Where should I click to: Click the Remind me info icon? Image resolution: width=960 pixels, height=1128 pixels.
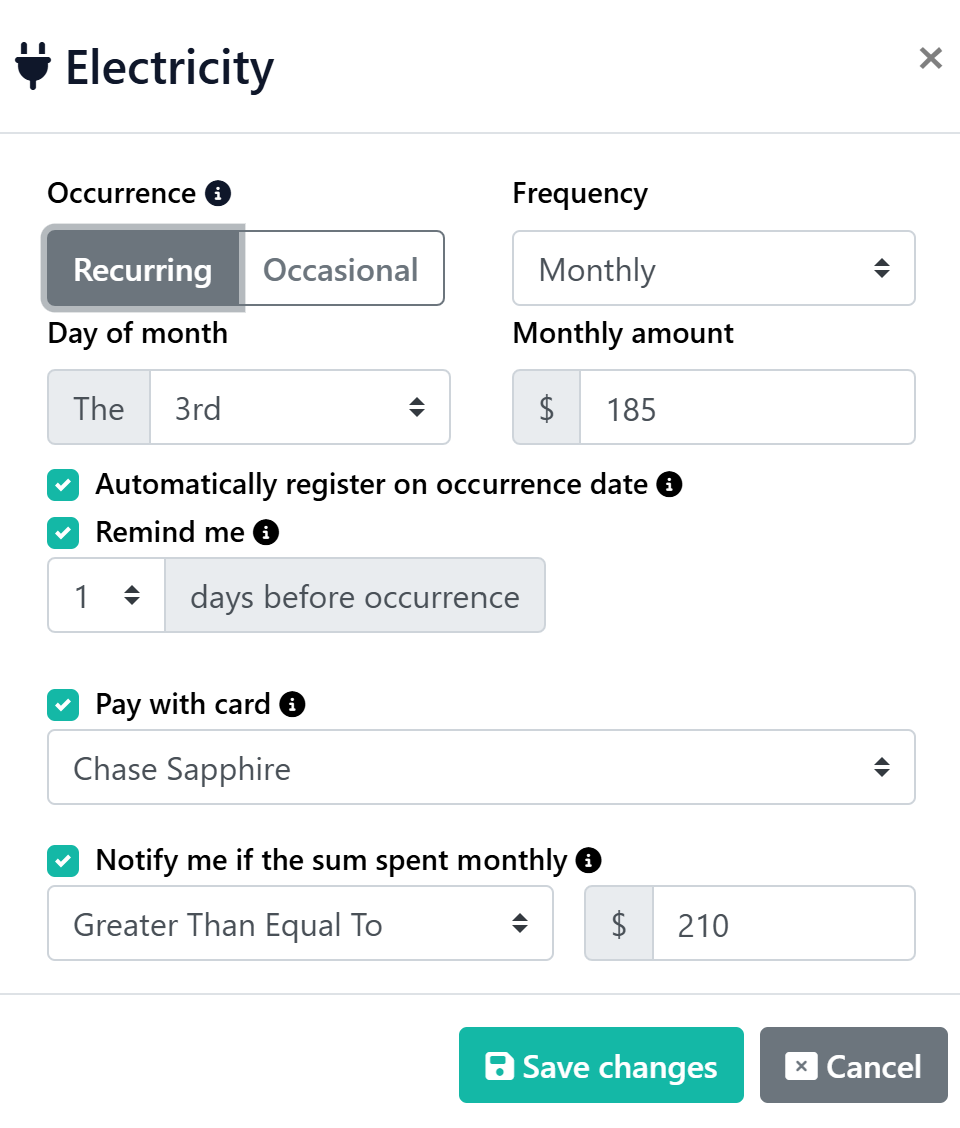point(266,532)
